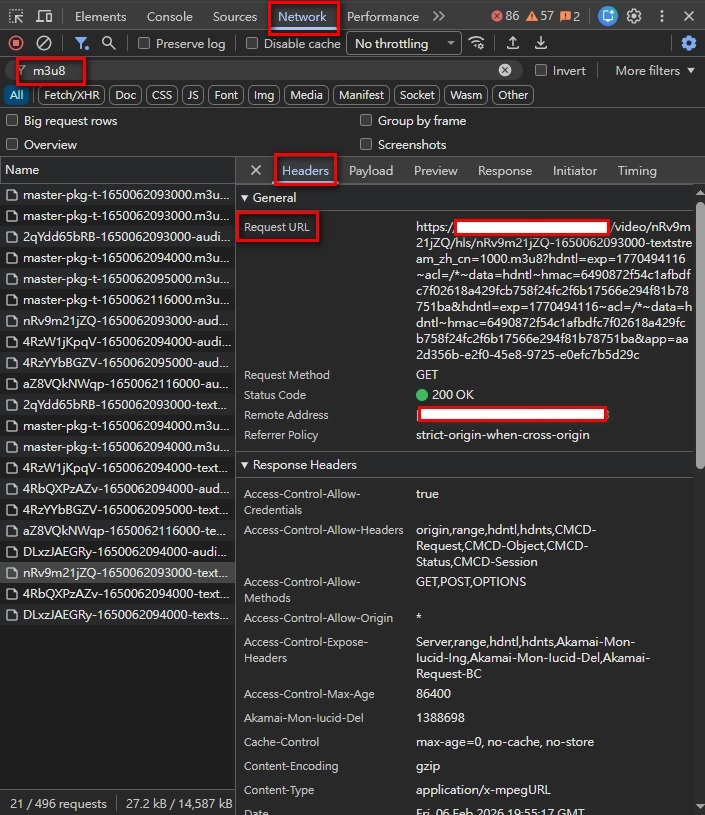Enable the Preserve log checkbox
The image size is (705, 815).
pos(145,44)
